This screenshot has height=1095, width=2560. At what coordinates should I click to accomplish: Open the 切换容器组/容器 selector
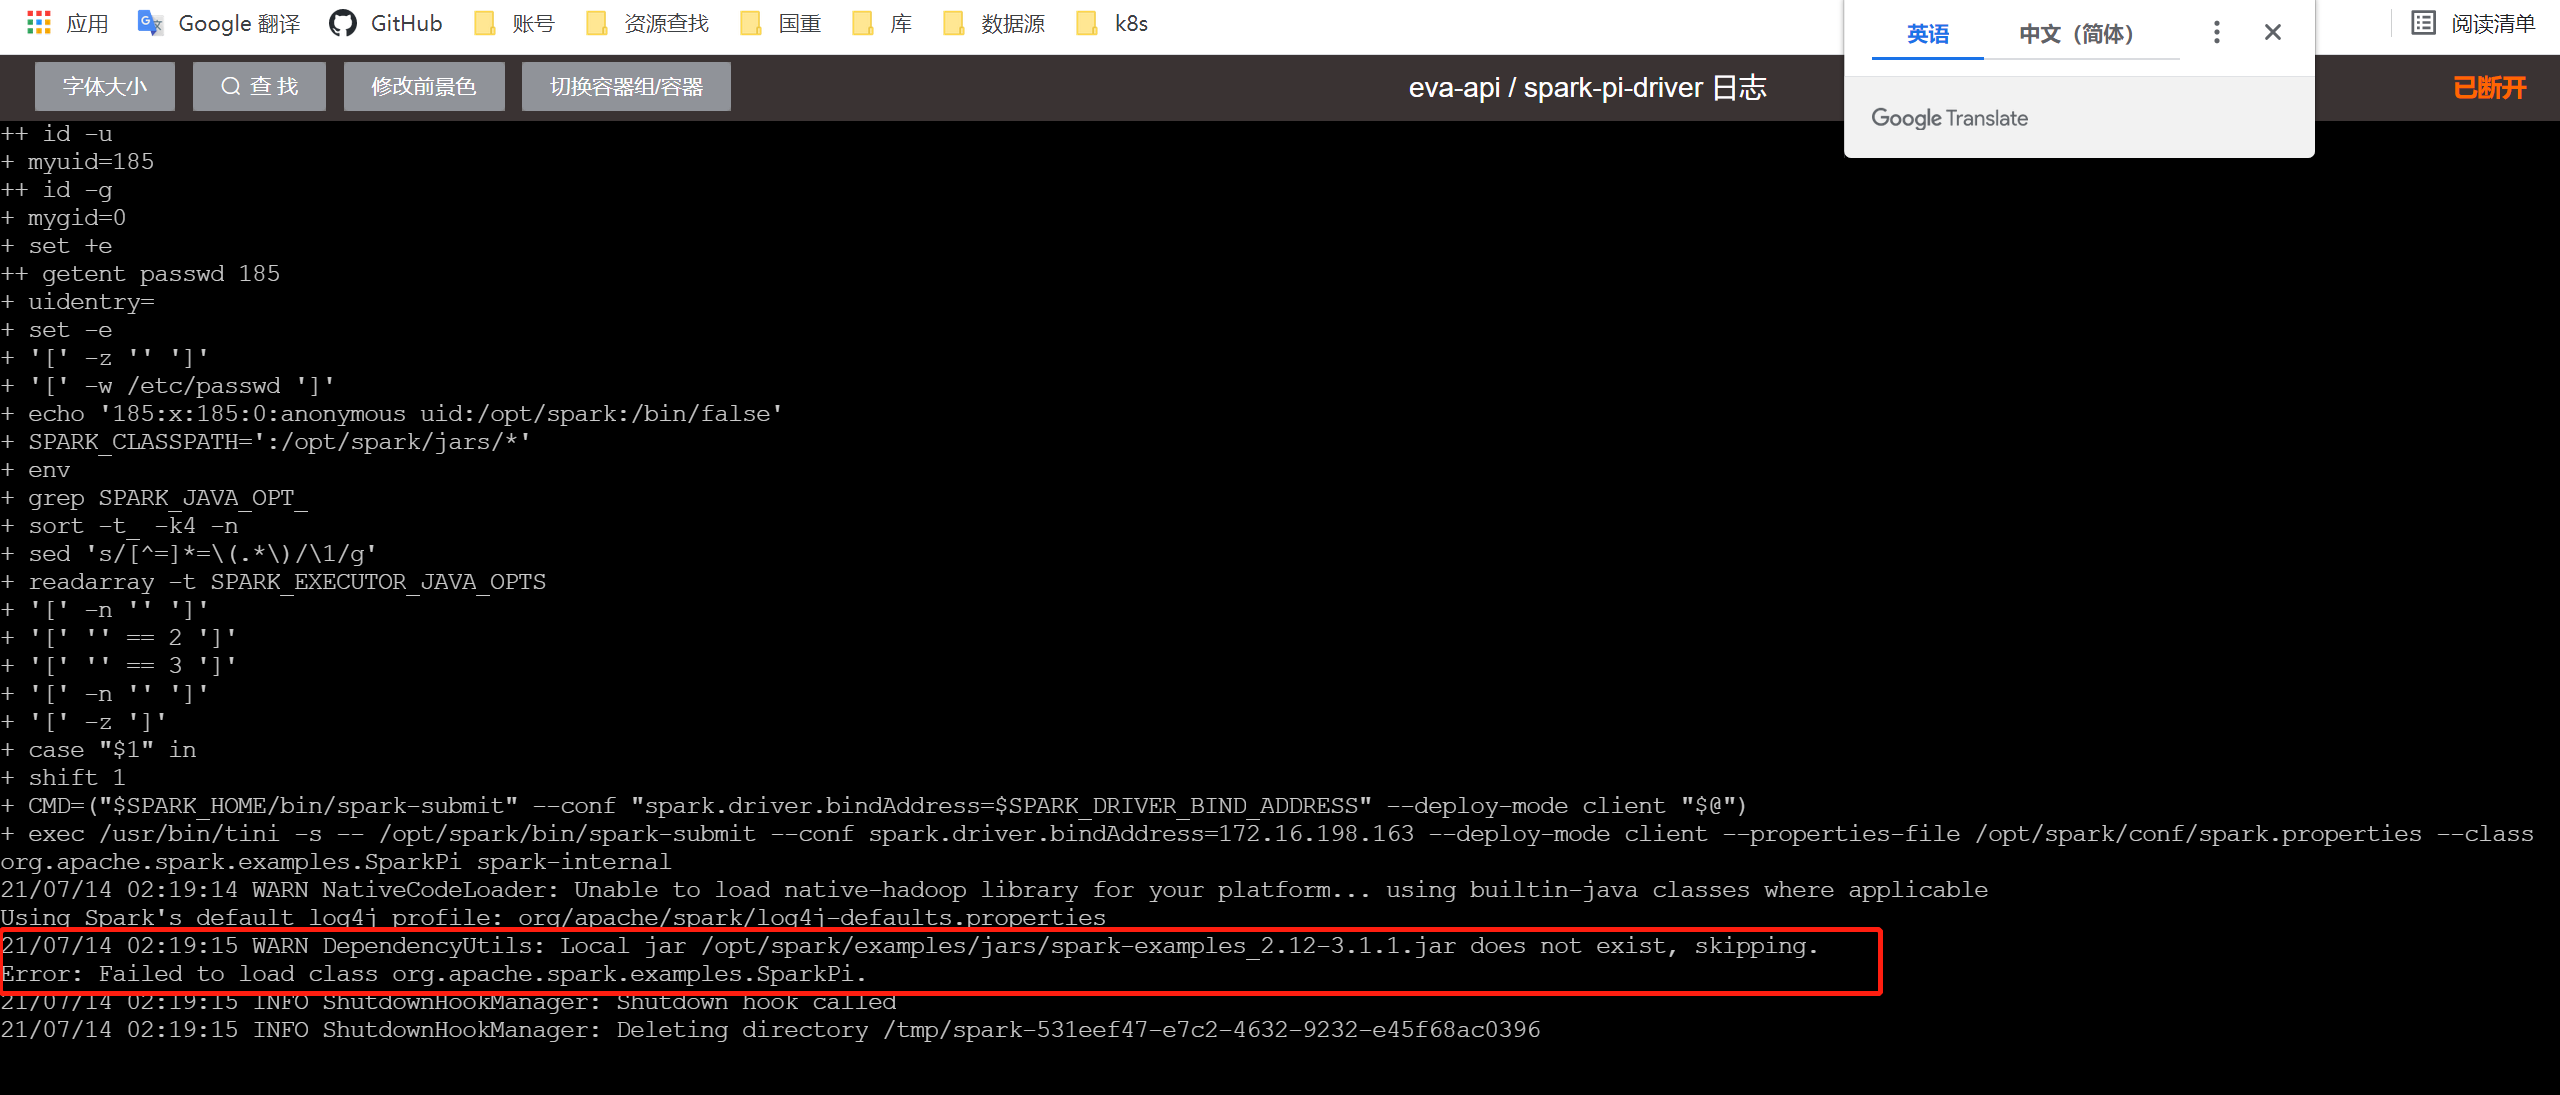coord(625,86)
